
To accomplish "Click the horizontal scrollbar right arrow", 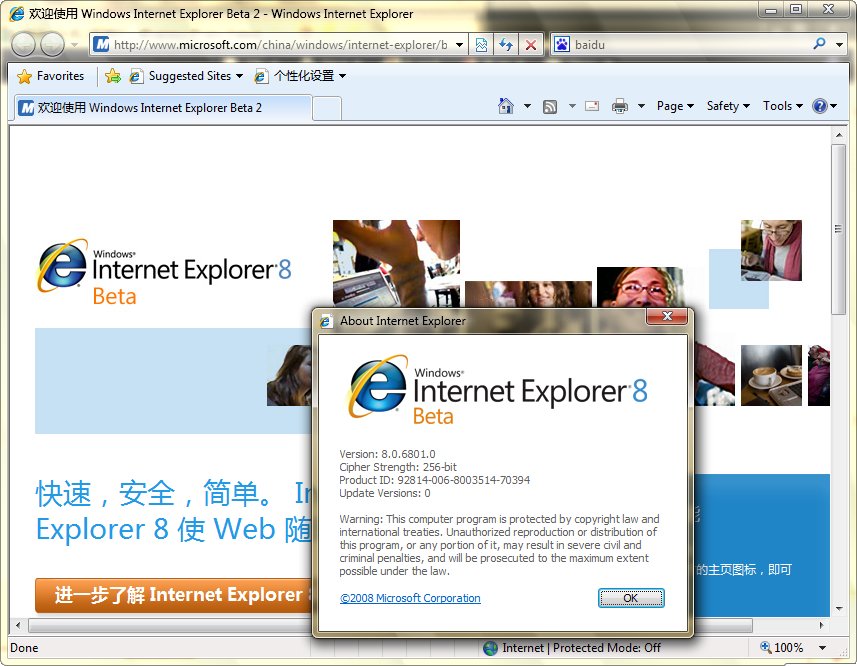I will (821, 625).
